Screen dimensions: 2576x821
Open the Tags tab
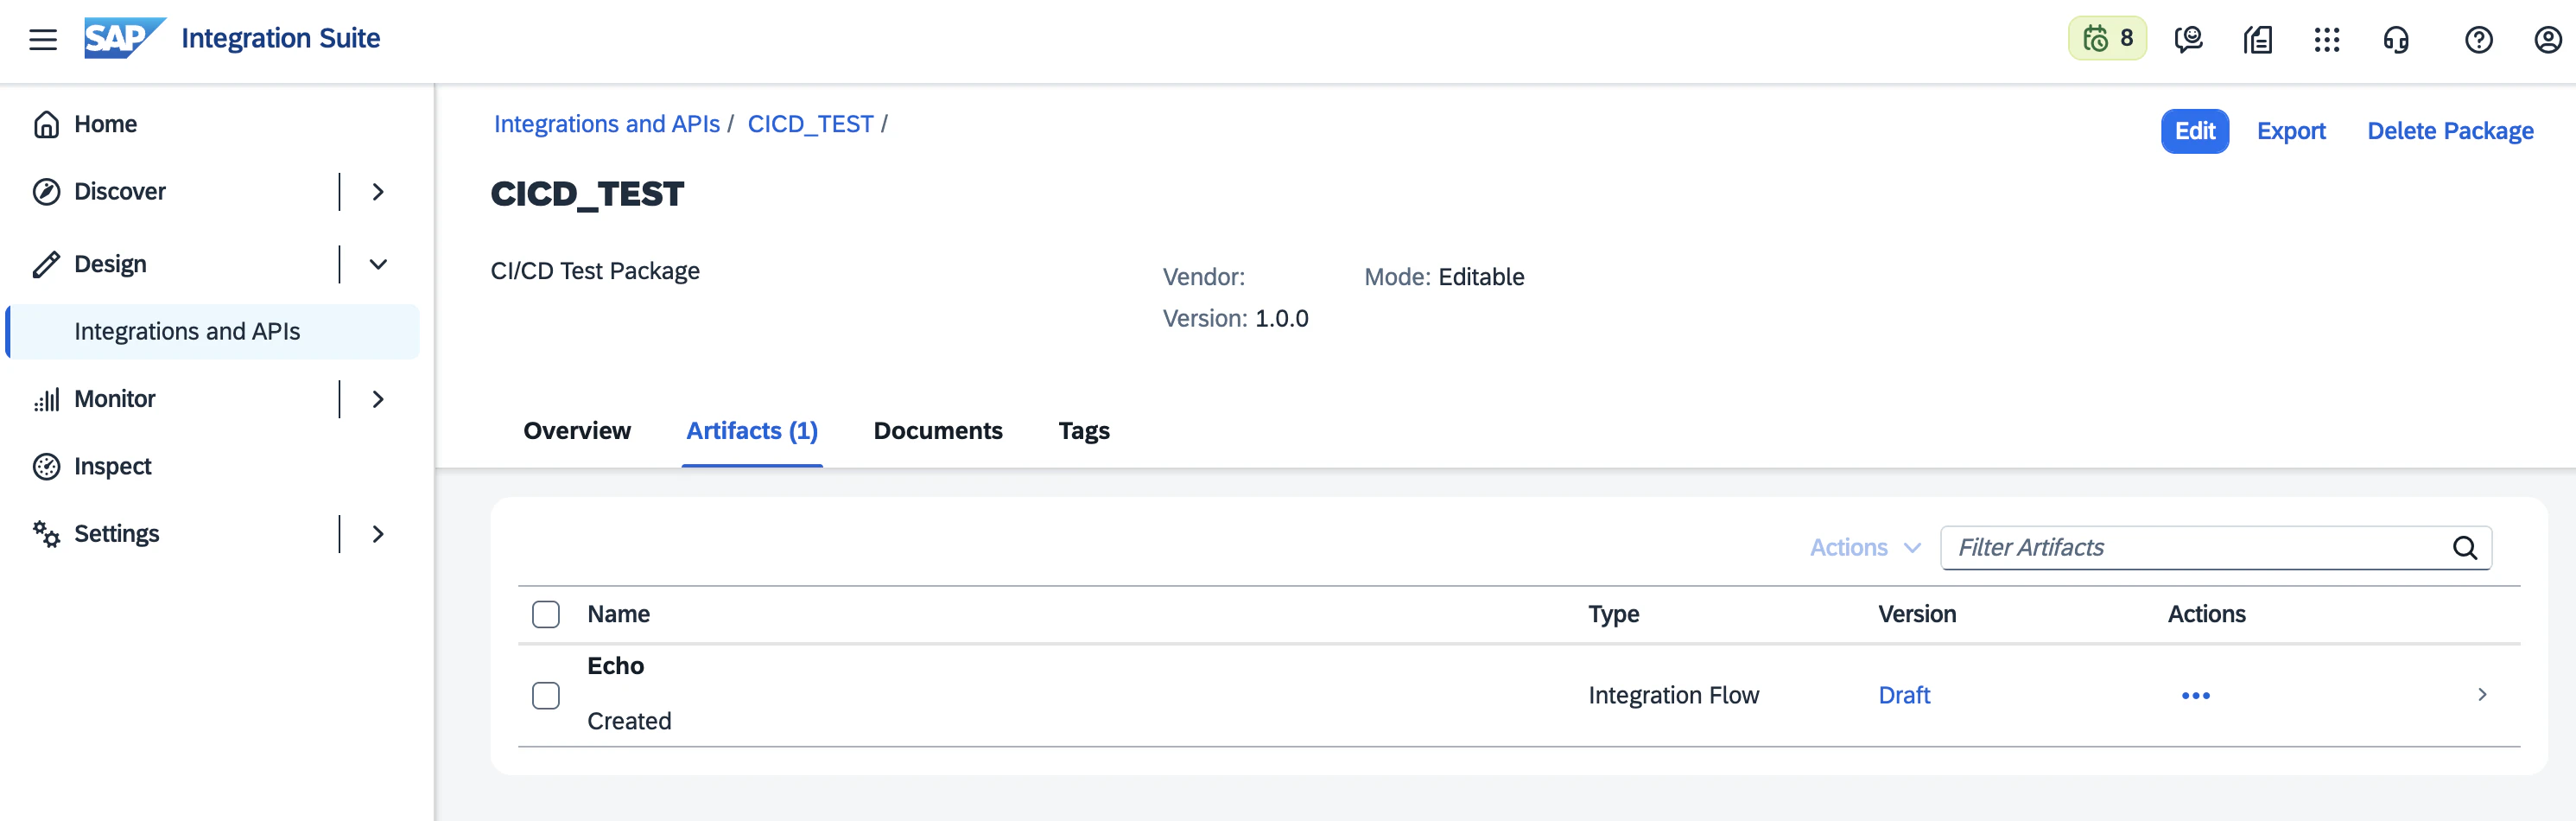tap(1084, 431)
